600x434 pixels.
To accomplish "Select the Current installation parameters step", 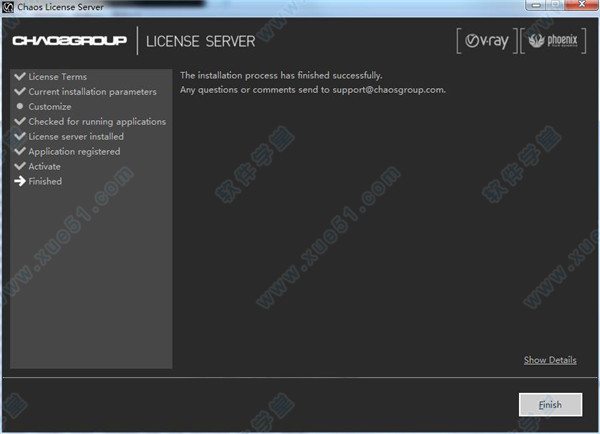I will [x=92, y=91].
